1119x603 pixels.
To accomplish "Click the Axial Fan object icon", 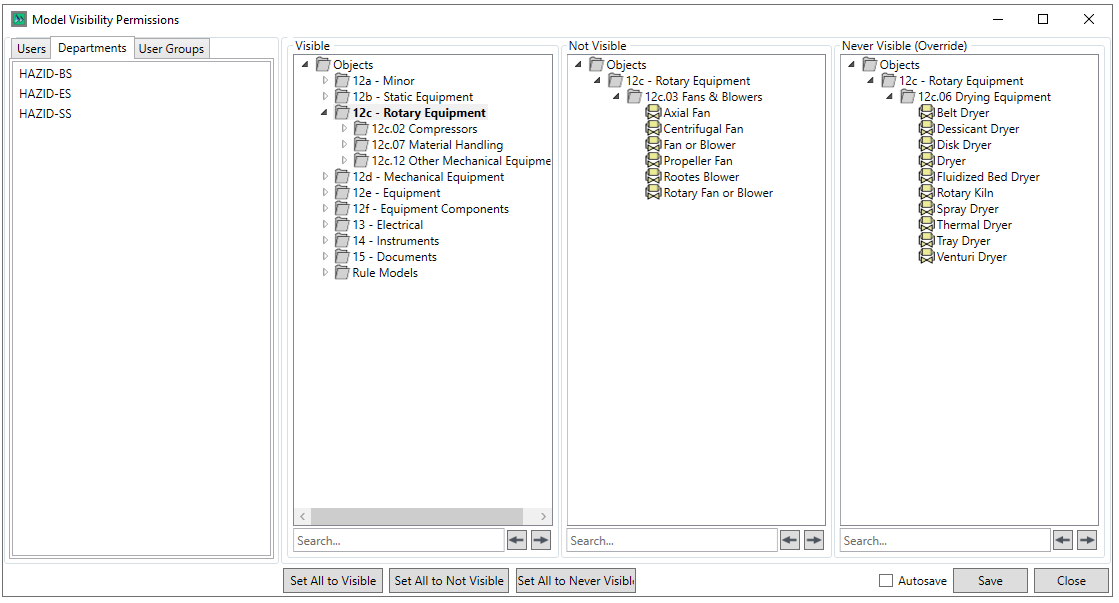I will pyautogui.click(x=654, y=113).
